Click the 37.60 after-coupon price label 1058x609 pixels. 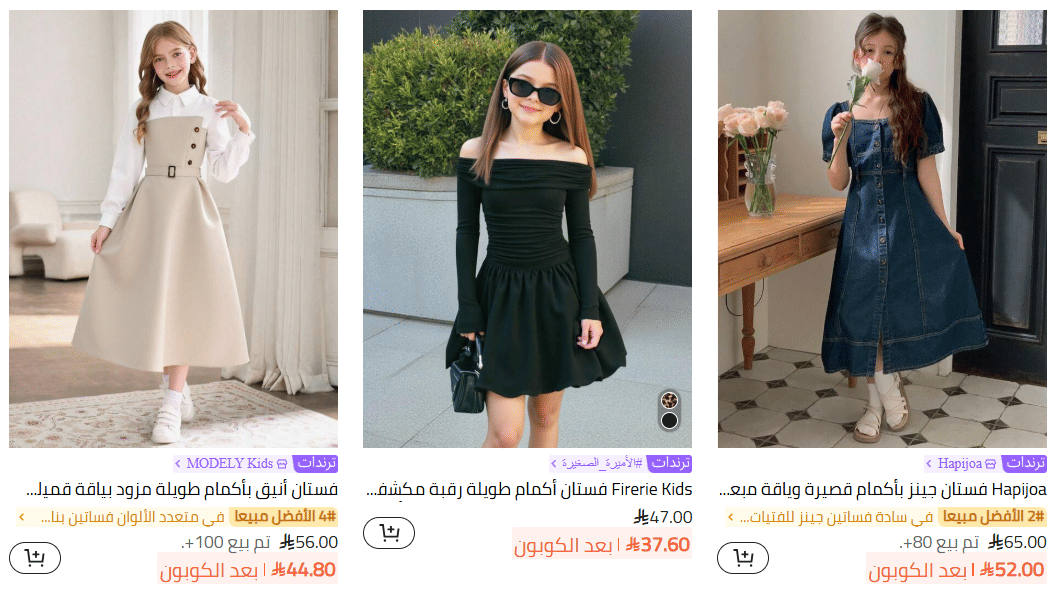(x=602, y=545)
